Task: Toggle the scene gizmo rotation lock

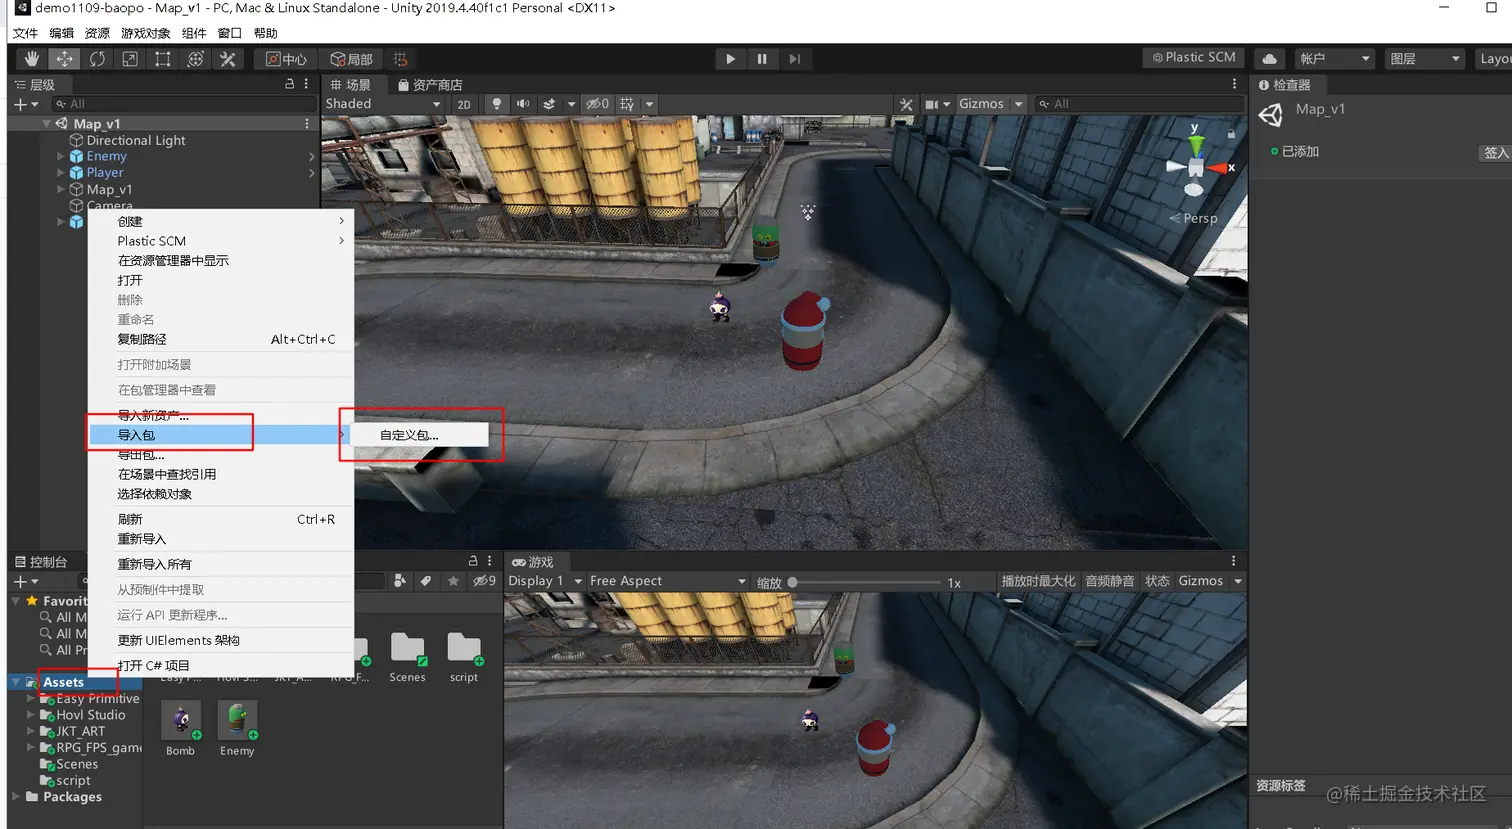Action: click(x=1231, y=133)
